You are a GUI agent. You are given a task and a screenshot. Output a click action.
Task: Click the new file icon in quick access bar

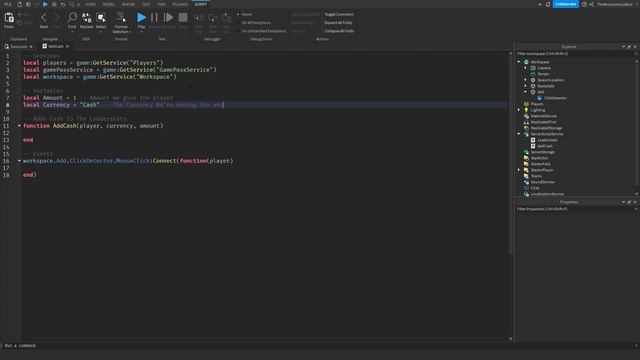point(19,4)
